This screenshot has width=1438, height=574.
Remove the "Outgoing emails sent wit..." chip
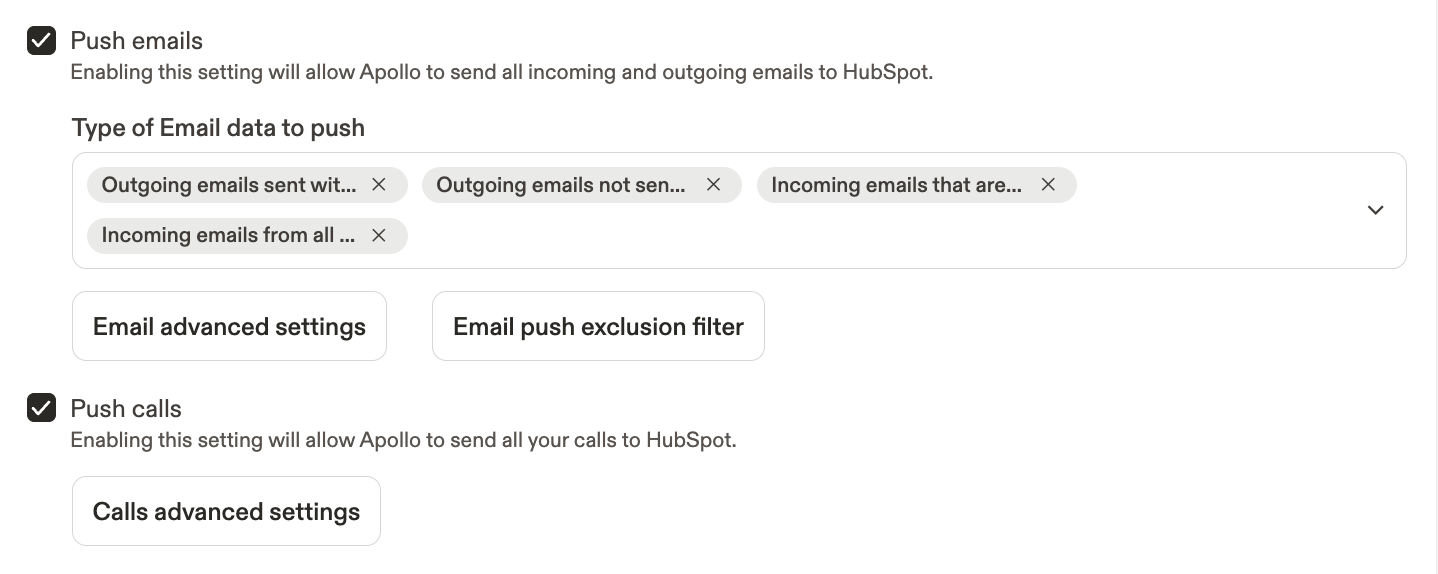click(x=379, y=185)
